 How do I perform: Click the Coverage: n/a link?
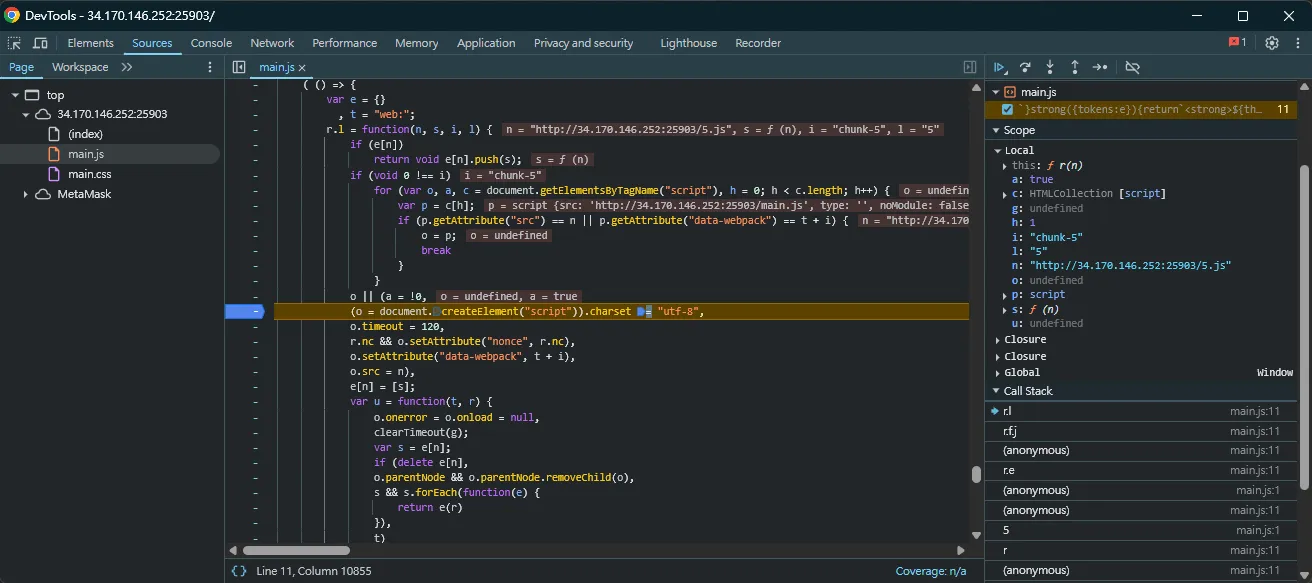click(x=930, y=571)
